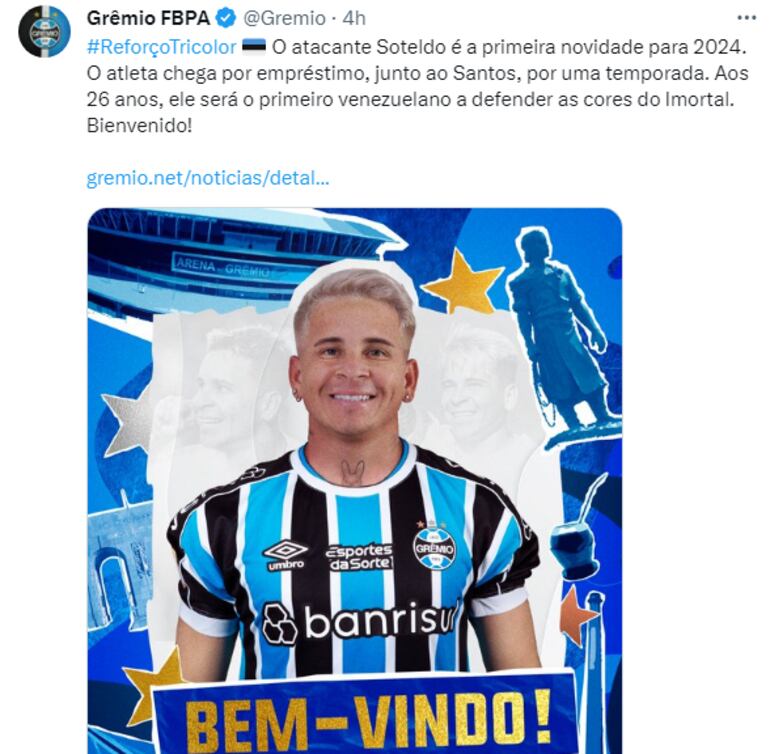Open the #ReforçoTricolor hashtag

(162, 47)
